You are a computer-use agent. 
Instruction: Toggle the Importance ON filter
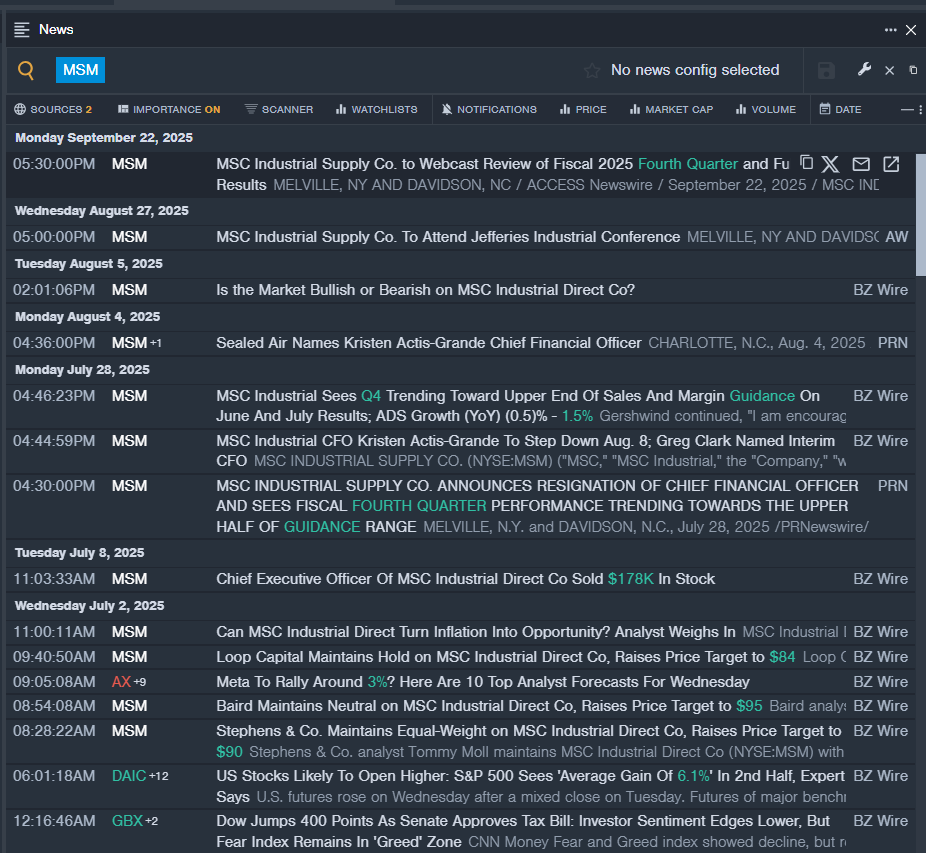tap(168, 109)
